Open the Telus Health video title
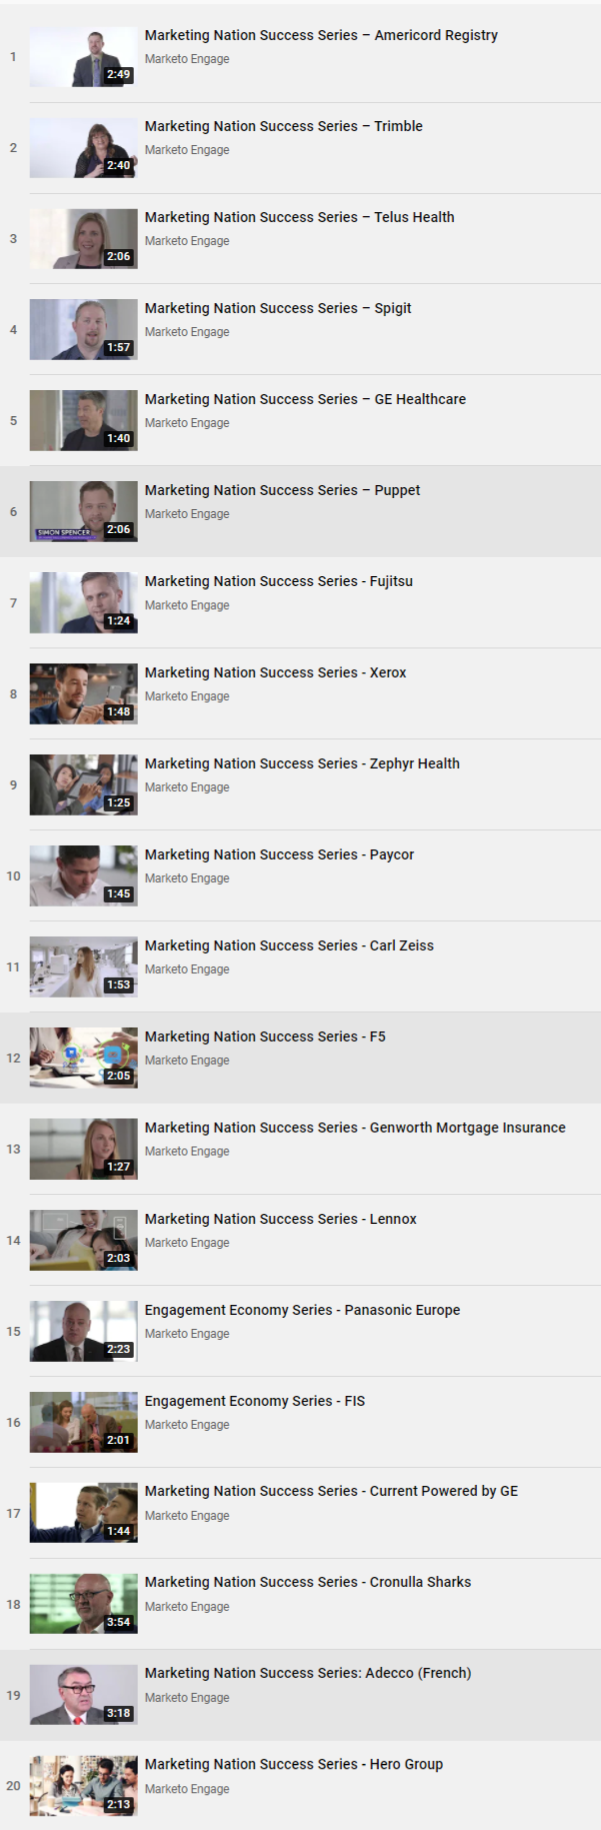This screenshot has height=1830, width=601. click(299, 217)
